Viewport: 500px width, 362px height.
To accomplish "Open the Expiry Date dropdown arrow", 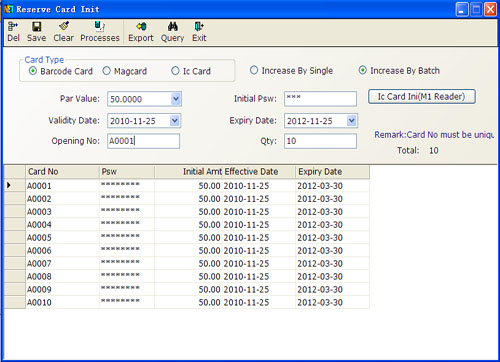I will point(352,121).
